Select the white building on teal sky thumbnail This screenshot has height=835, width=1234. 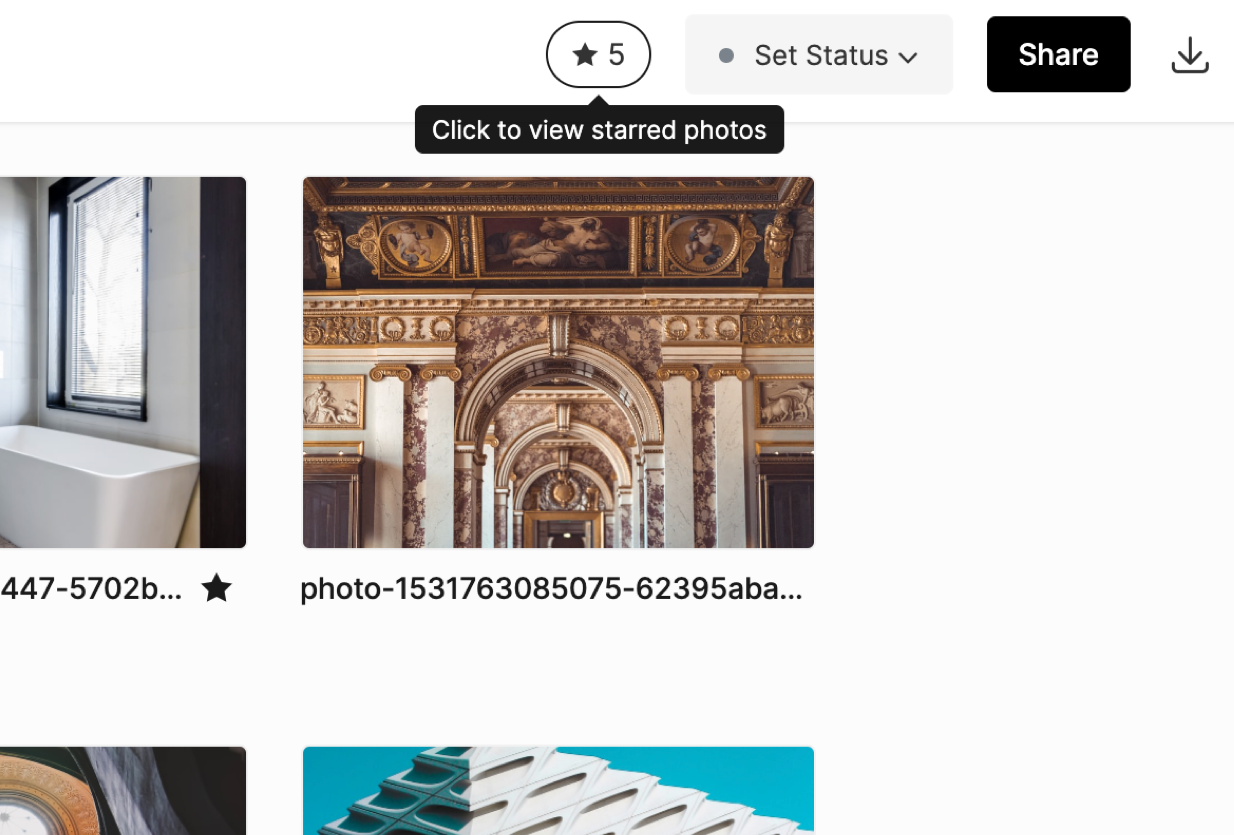[x=558, y=790]
